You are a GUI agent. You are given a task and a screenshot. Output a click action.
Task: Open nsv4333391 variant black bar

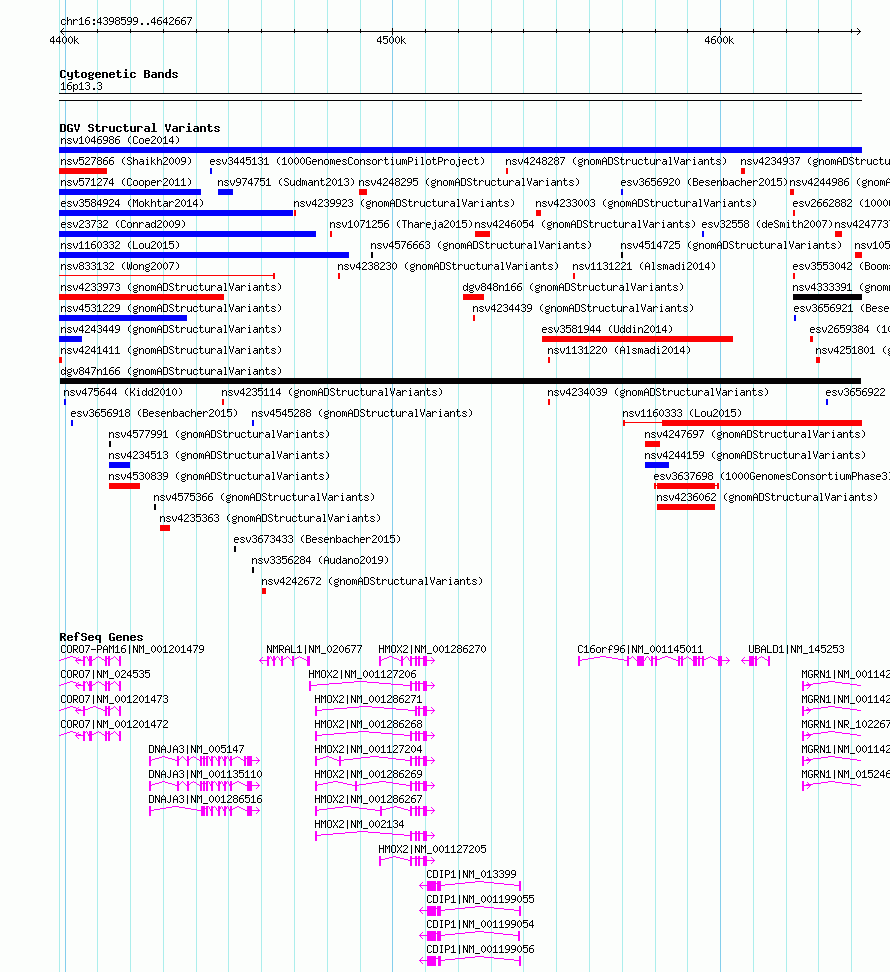click(x=827, y=297)
